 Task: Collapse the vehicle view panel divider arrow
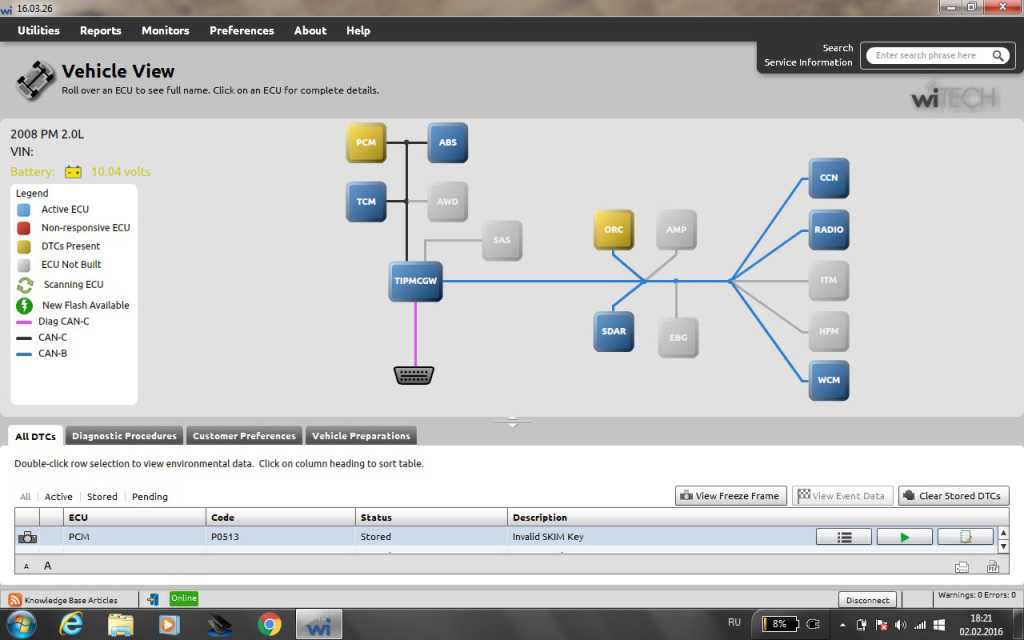(512, 423)
